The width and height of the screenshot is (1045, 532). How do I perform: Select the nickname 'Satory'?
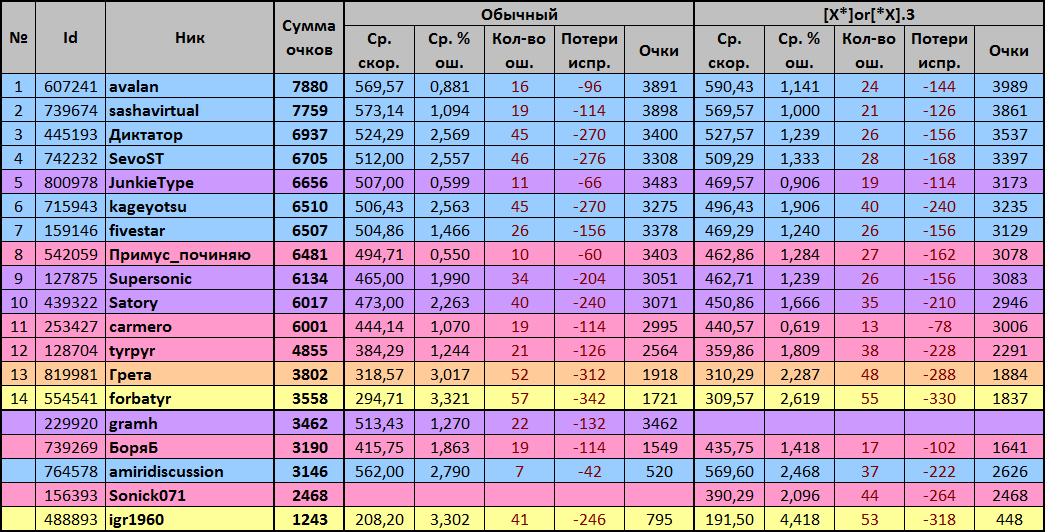(x=189, y=303)
